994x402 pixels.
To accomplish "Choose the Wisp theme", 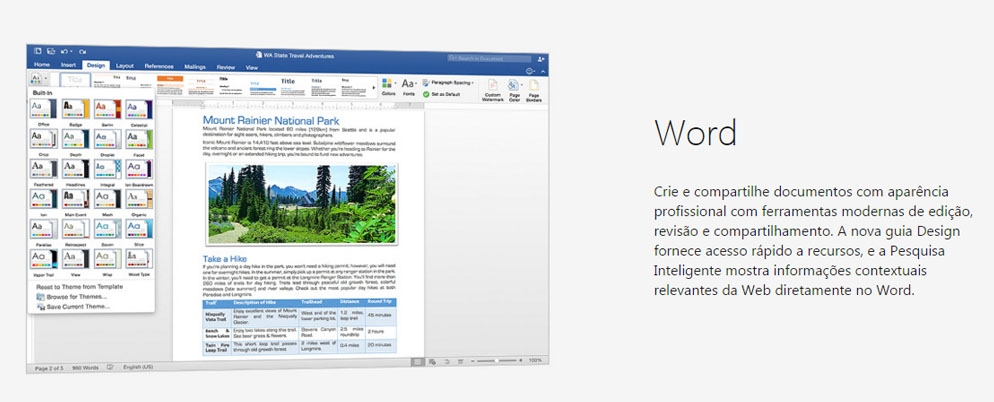I will 107,259.
